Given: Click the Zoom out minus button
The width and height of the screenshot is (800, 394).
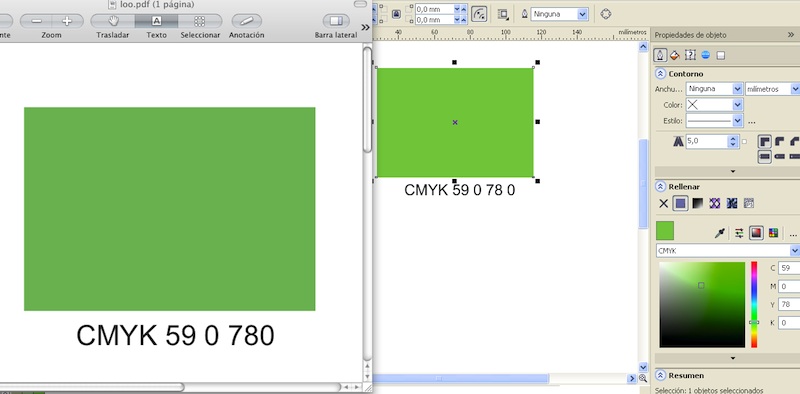Looking at the screenshot, I should pos(36,21).
